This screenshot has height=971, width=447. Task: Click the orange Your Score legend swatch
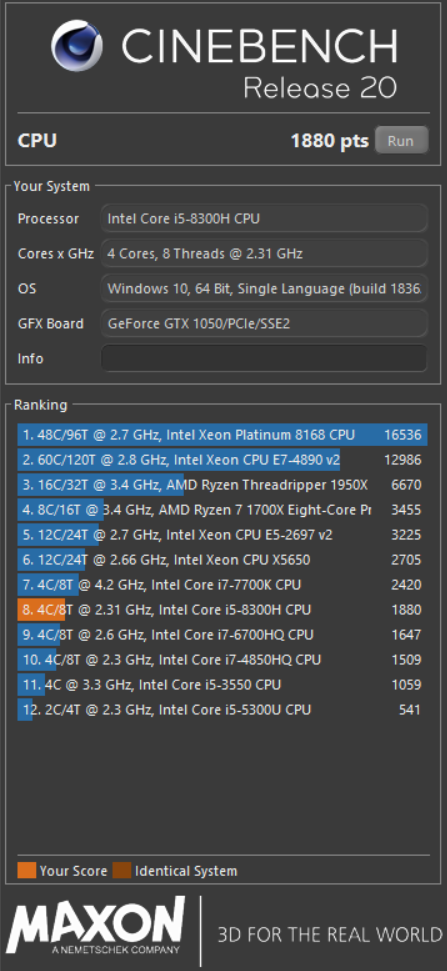(x=27, y=871)
